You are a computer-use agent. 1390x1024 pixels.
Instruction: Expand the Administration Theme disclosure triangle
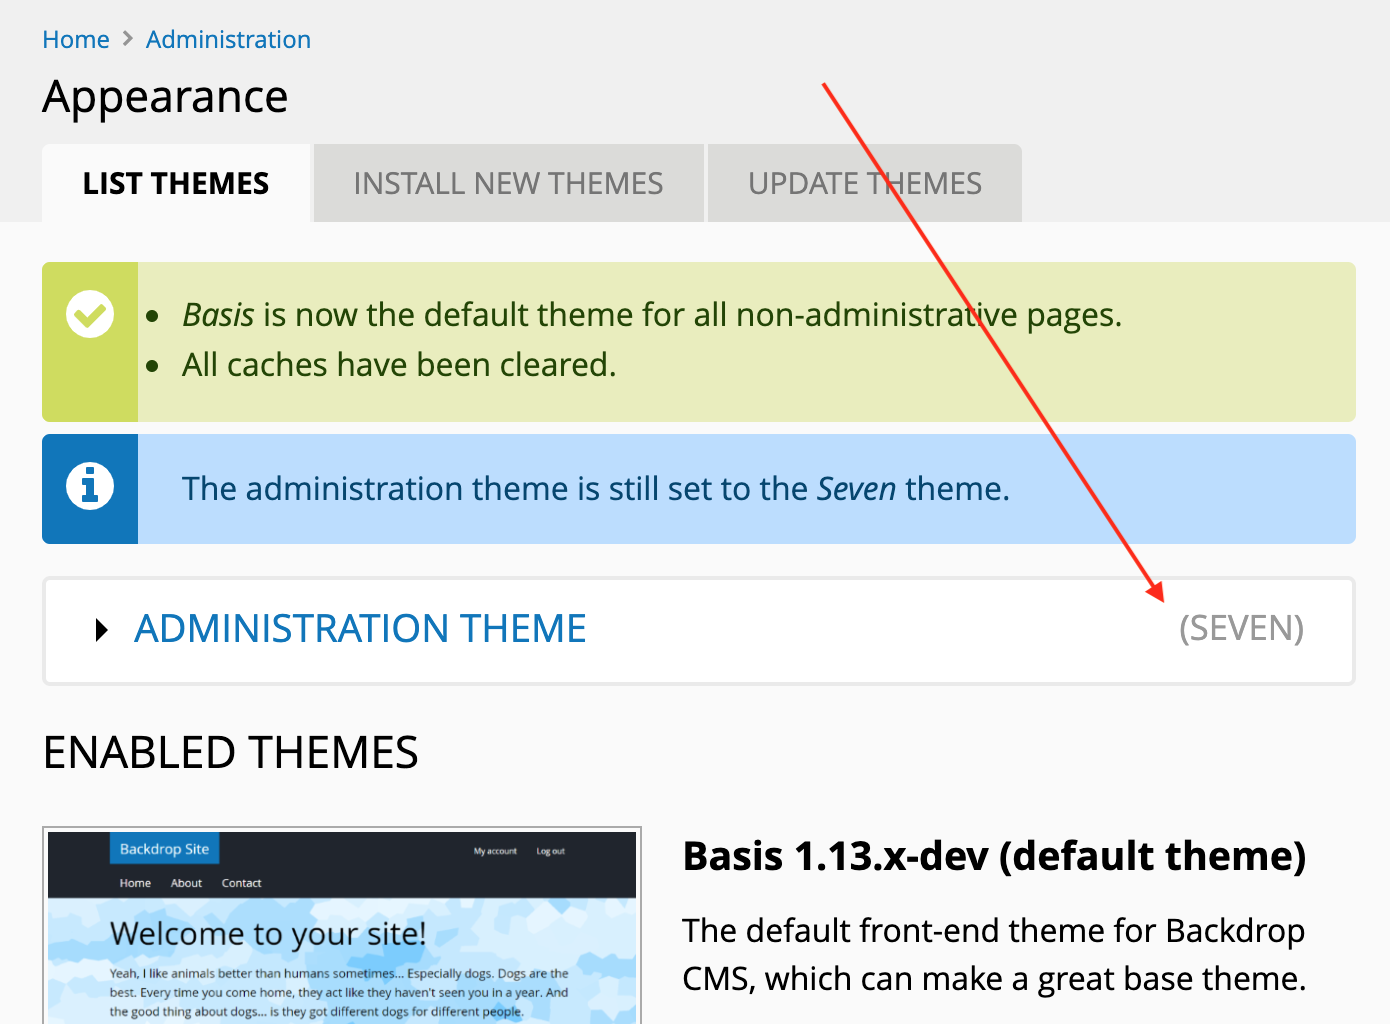[101, 629]
